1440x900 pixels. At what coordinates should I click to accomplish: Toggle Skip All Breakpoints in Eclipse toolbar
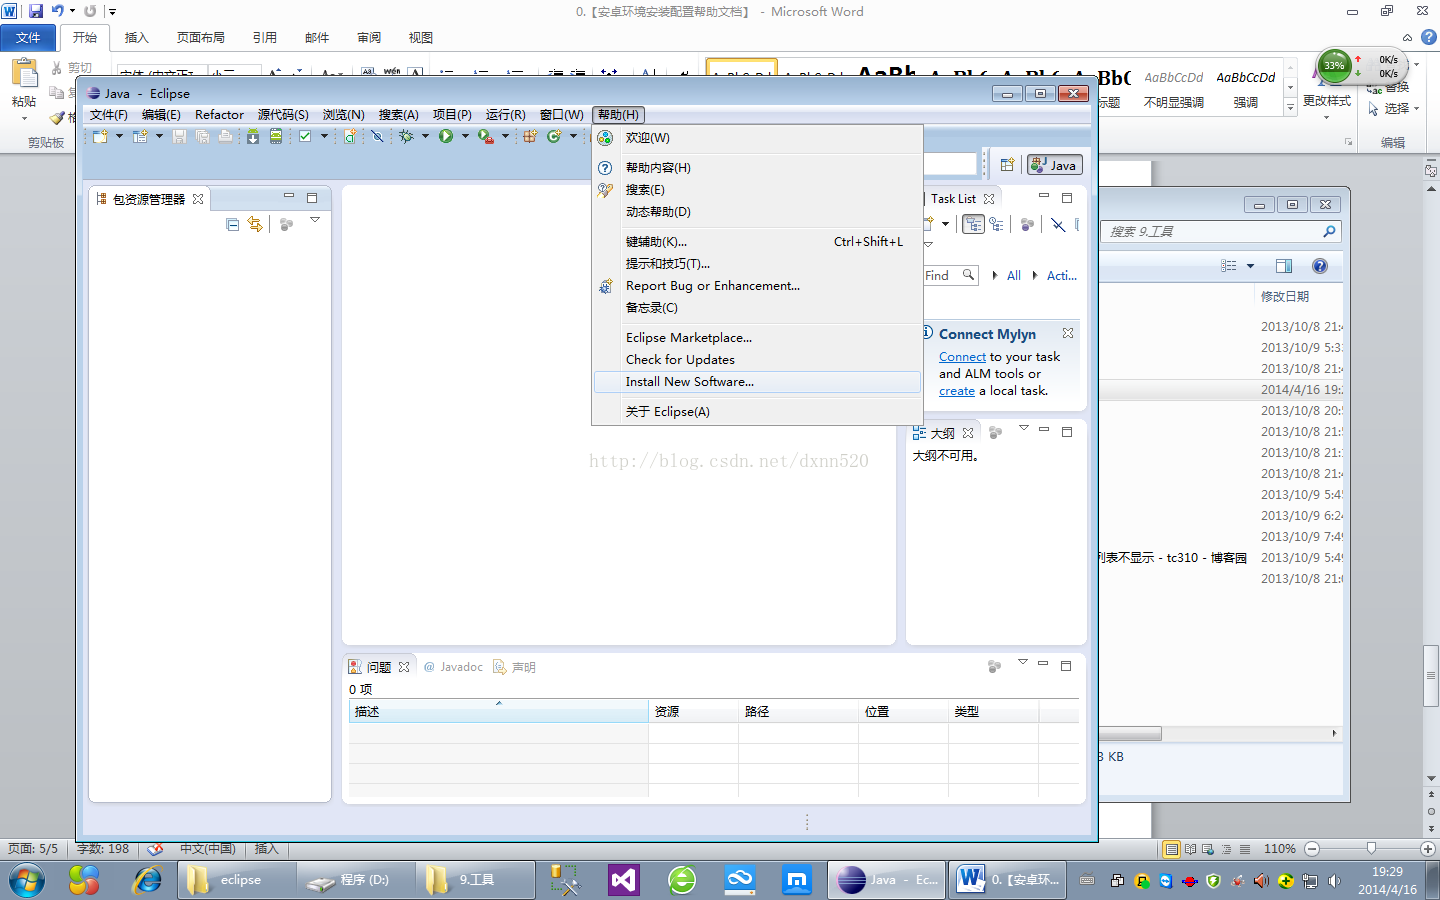tap(377, 136)
